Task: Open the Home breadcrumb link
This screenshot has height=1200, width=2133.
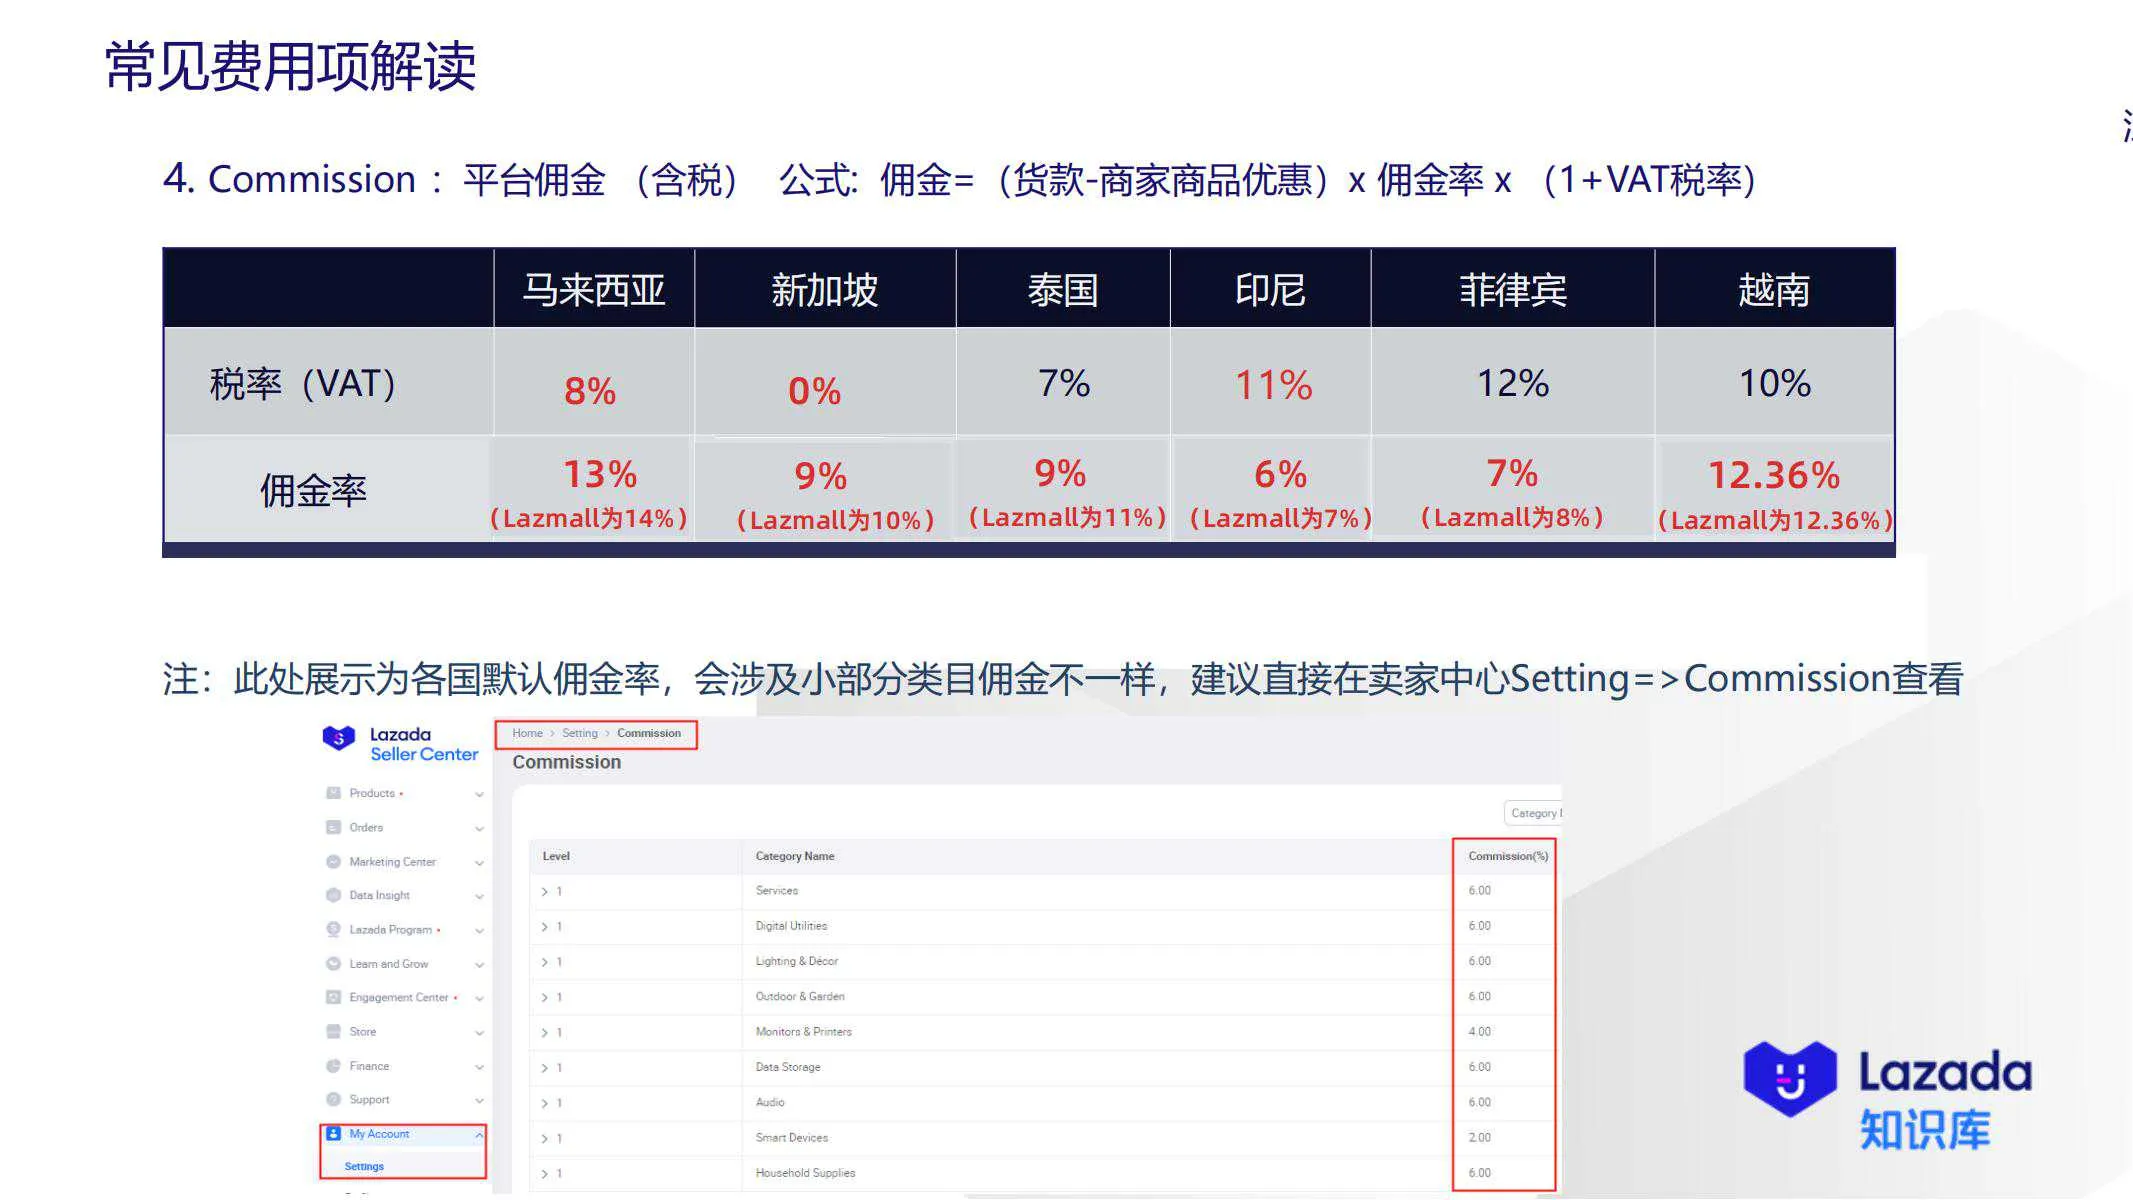Action: tap(528, 733)
